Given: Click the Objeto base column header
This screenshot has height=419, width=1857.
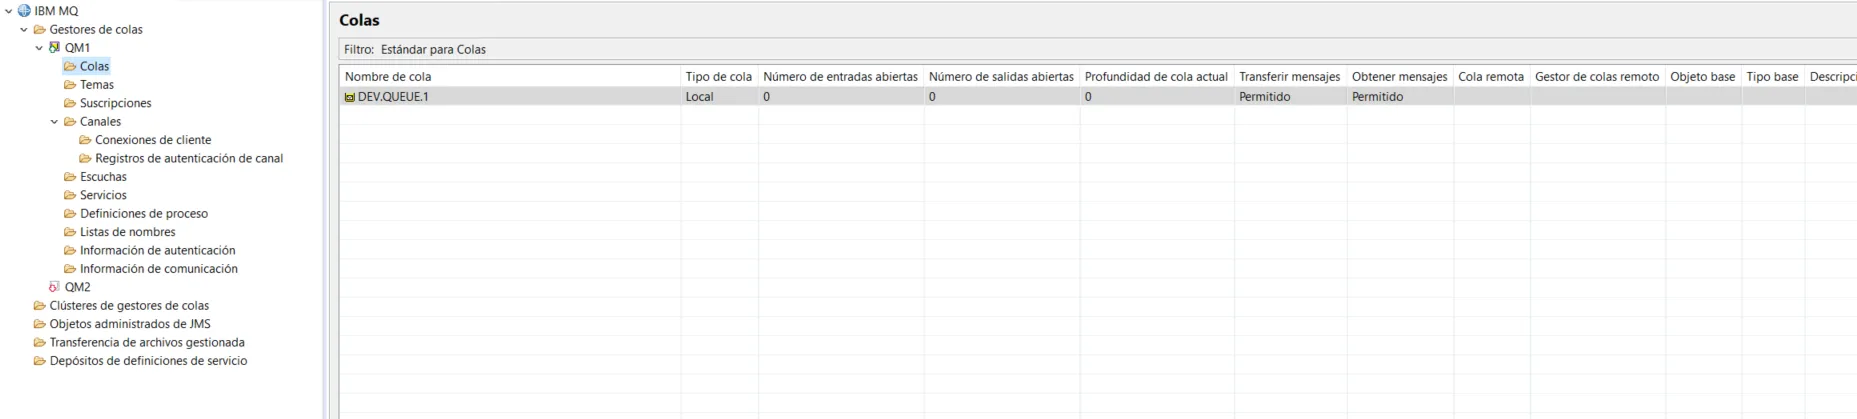Looking at the screenshot, I should coord(1703,77).
